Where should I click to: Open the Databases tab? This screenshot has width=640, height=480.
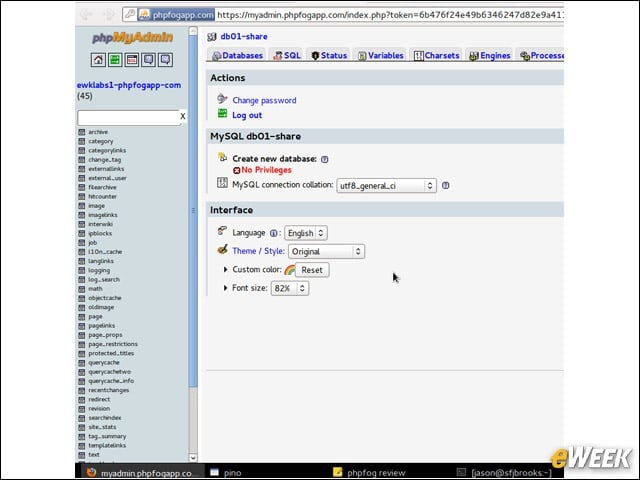(x=237, y=56)
